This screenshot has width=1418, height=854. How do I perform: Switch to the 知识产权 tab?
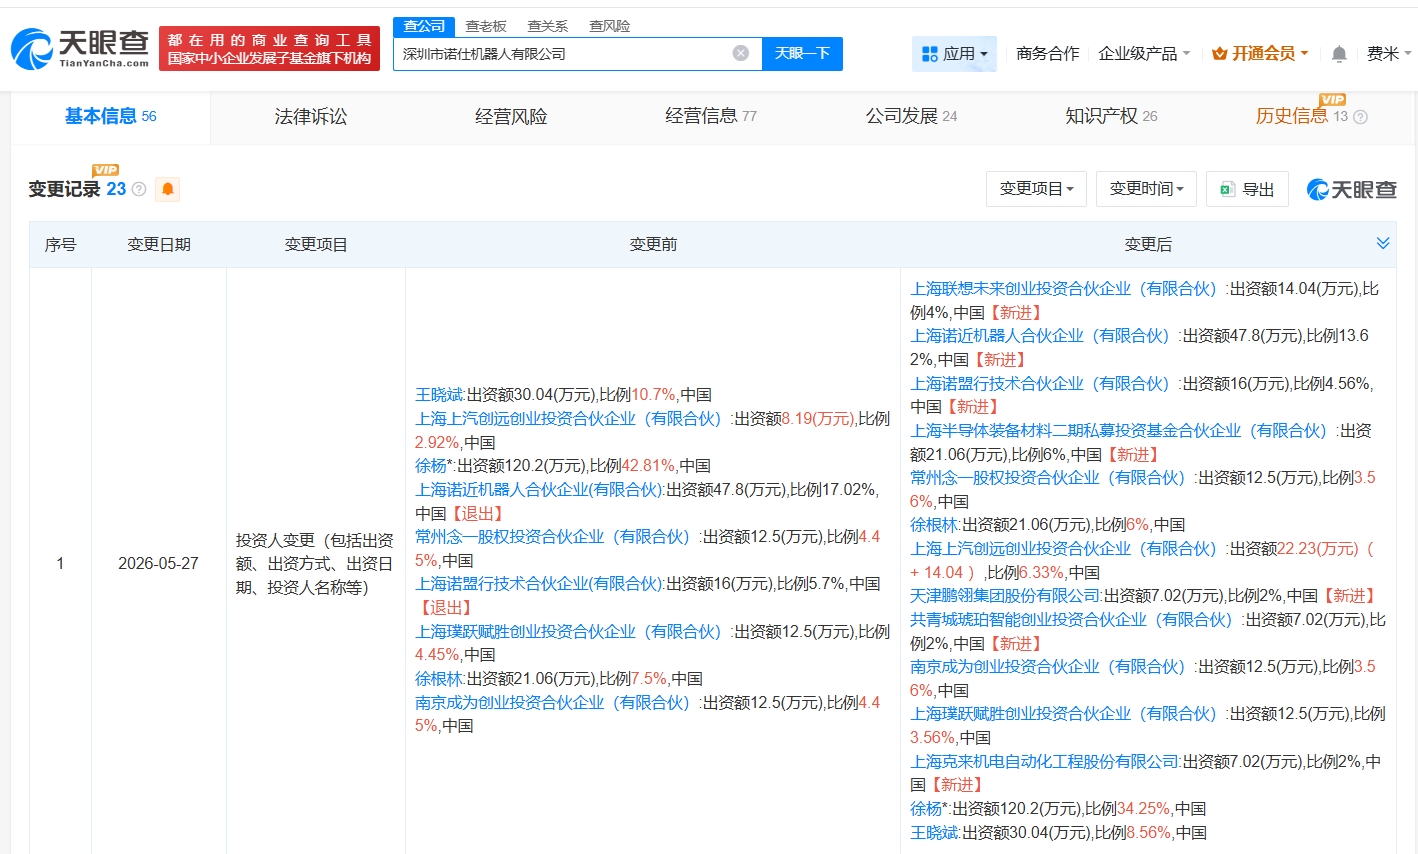[1111, 117]
